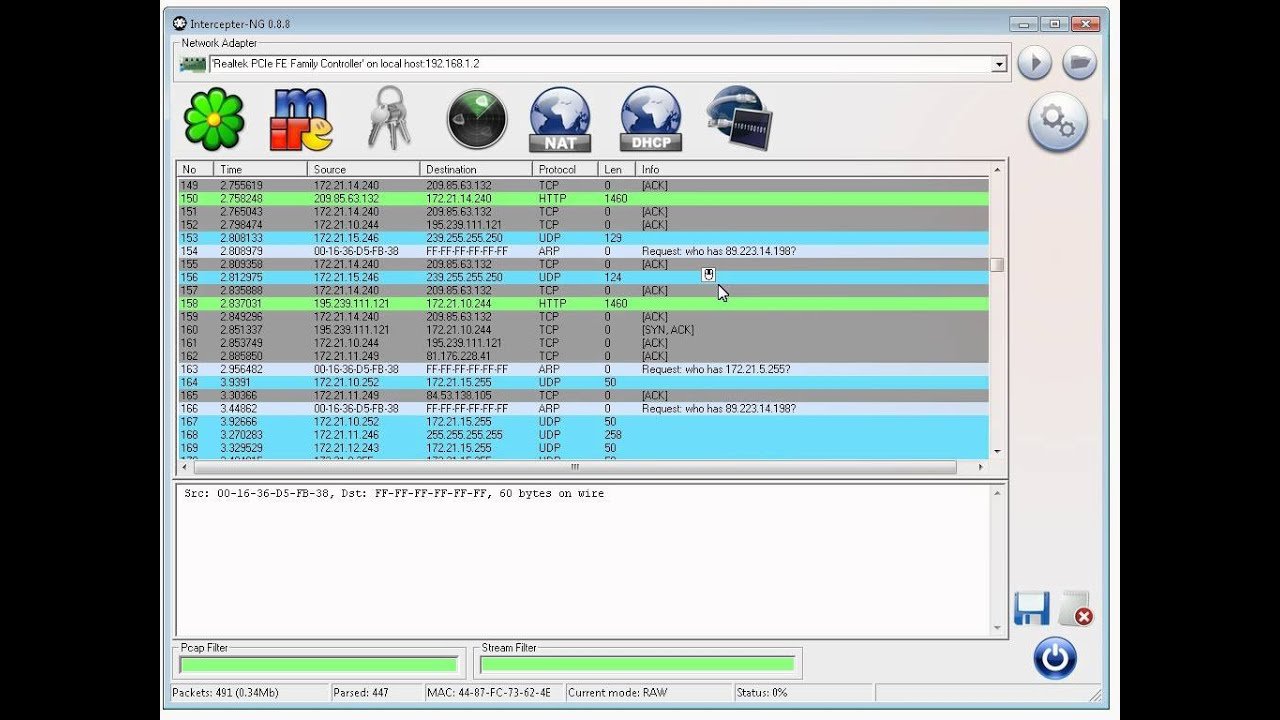Open ICQ messengers mode flower icon
The image size is (1280, 720).
(x=214, y=119)
